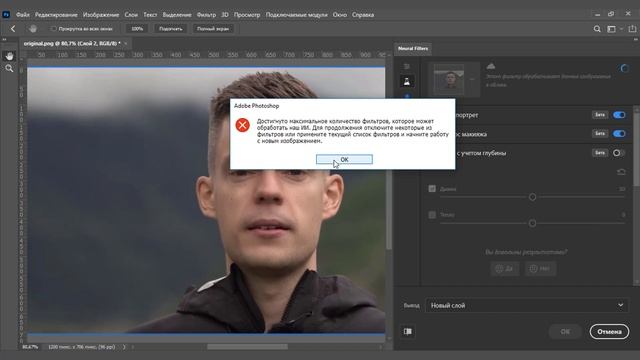Expand the status bar info arrow
The height and width of the screenshot is (360, 640).
[x=124, y=347]
